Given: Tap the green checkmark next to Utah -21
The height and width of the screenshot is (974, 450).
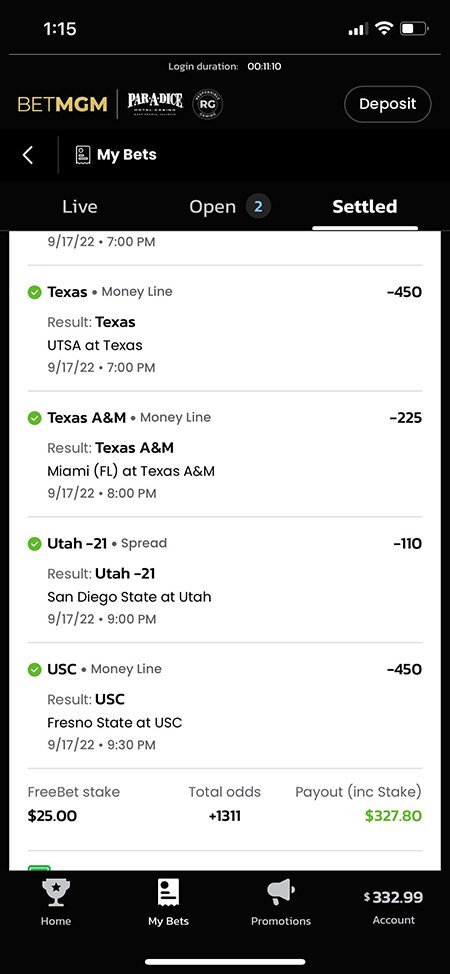Looking at the screenshot, I should click(x=35, y=544).
